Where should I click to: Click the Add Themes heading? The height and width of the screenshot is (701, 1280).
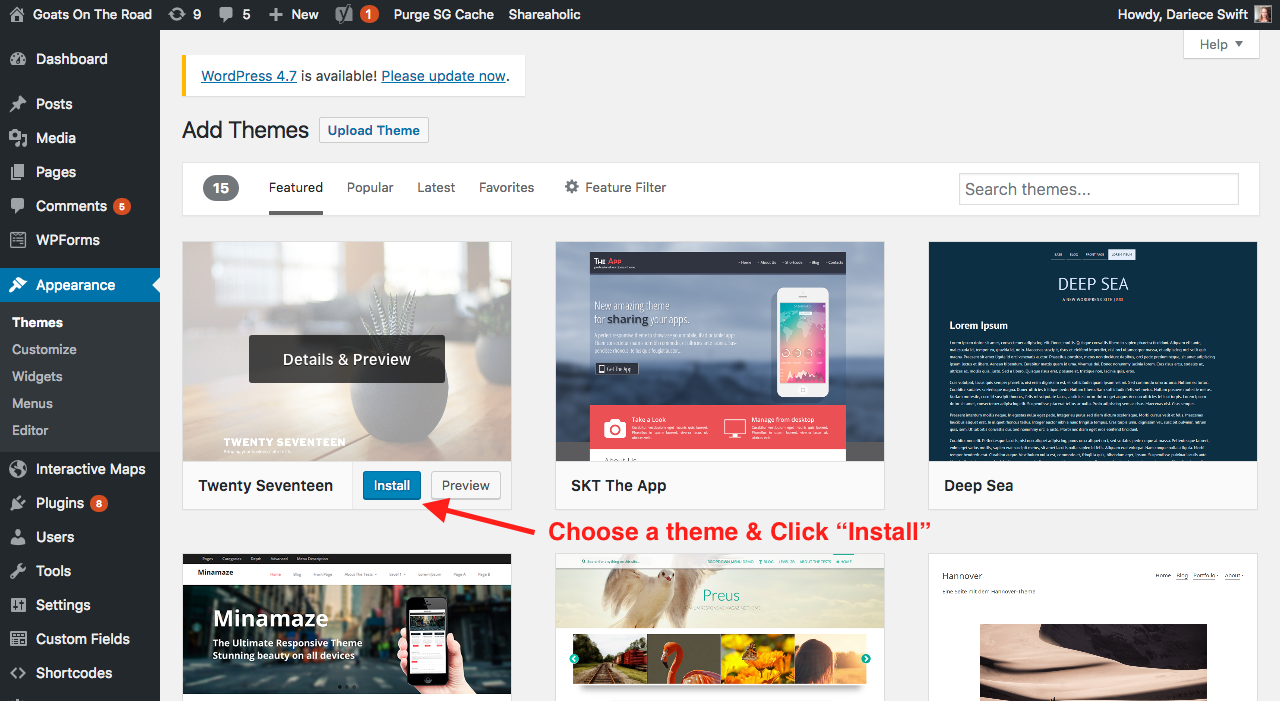tap(246, 130)
